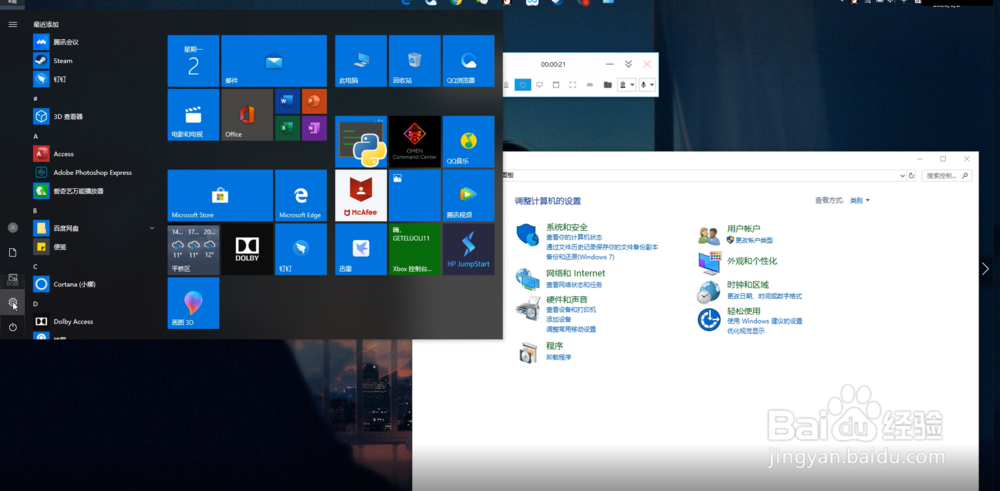Click the user account avatar in Start sidebar
Viewport: 1000px width, 491px height.
[x=13, y=228]
